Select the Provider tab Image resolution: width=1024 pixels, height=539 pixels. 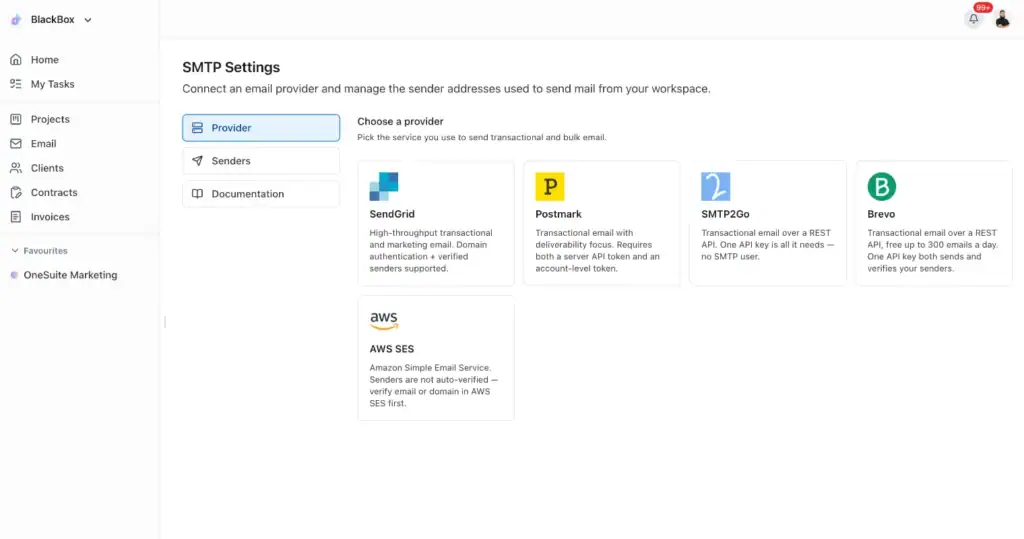(x=261, y=128)
